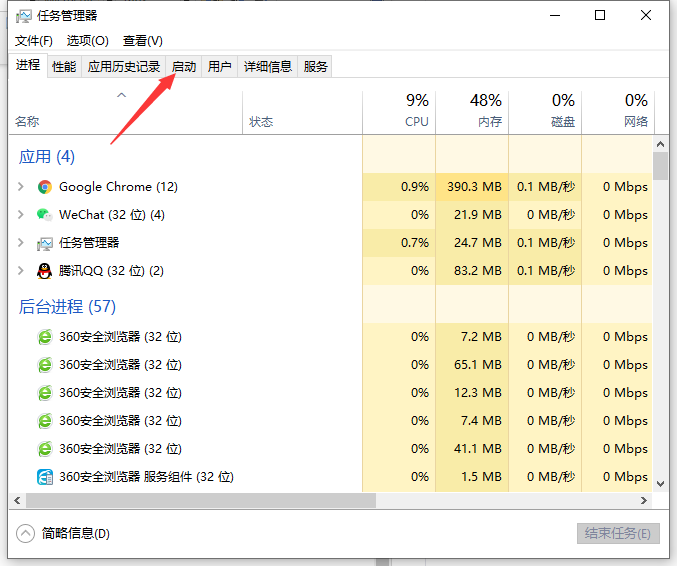Collapse to 简略信息 view
Viewport: 677px width, 566px height.
tap(65, 534)
